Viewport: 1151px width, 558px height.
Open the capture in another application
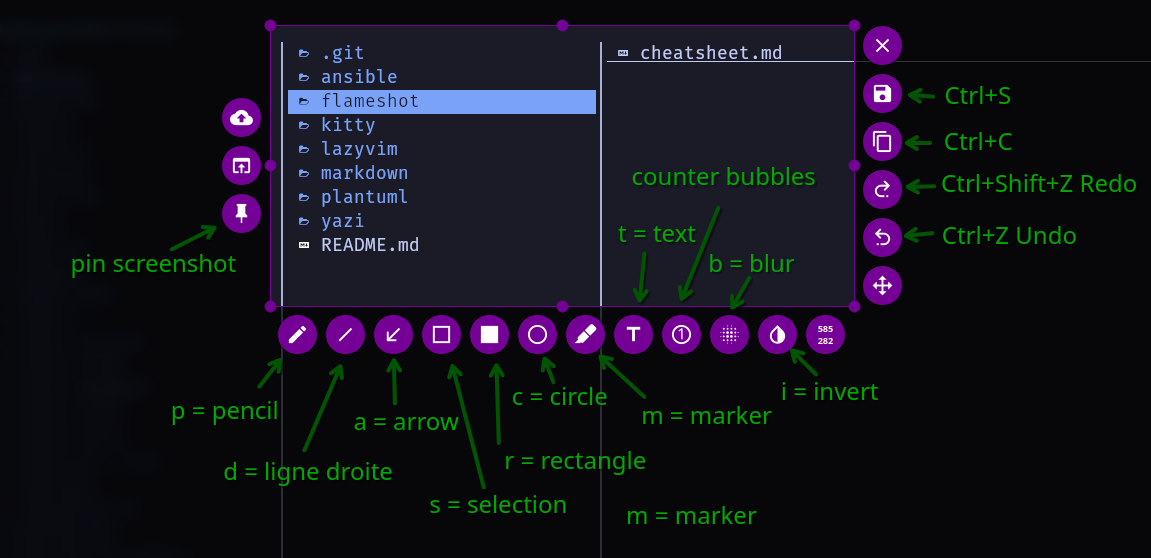point(242,165)
